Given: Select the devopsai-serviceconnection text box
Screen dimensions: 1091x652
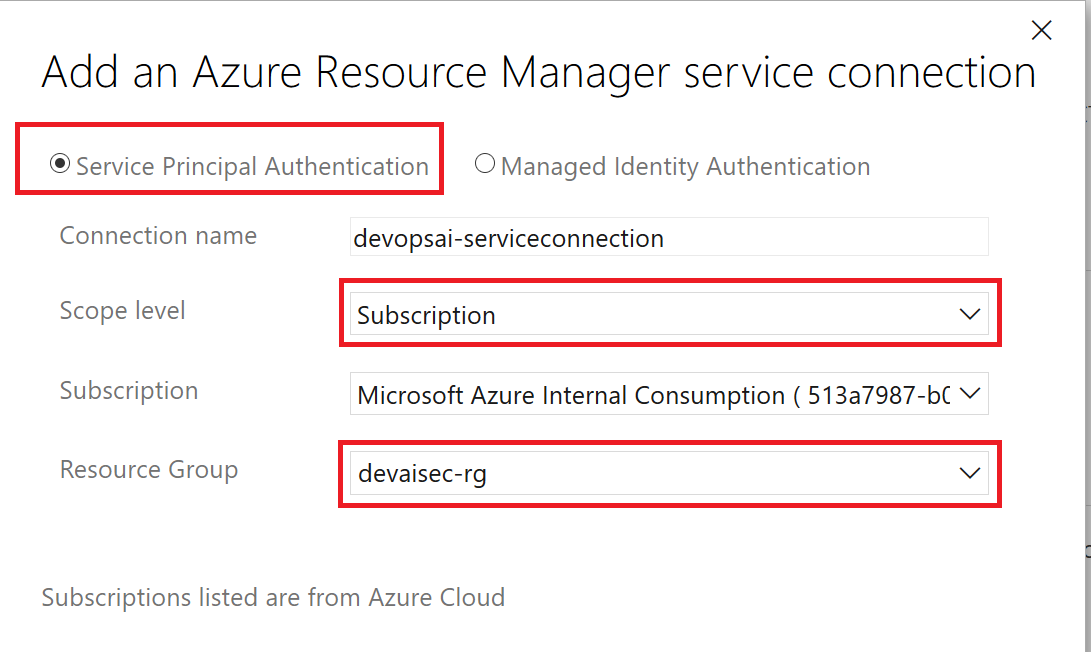Looking at the screenshot, I should (x=668, y=237).
